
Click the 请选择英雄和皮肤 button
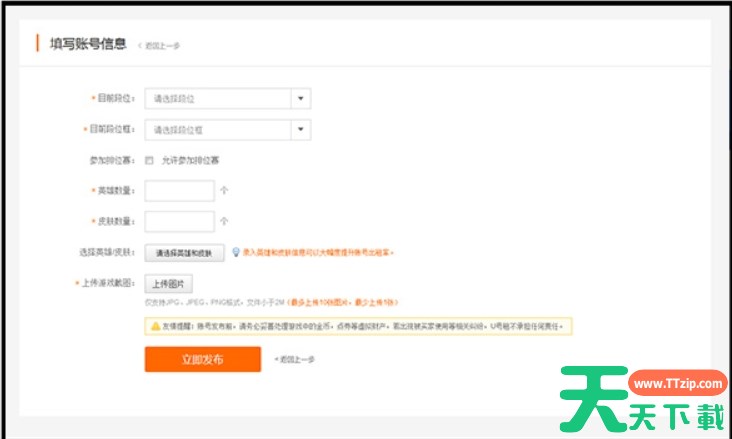pyautogui.click(x=184, y=253)
